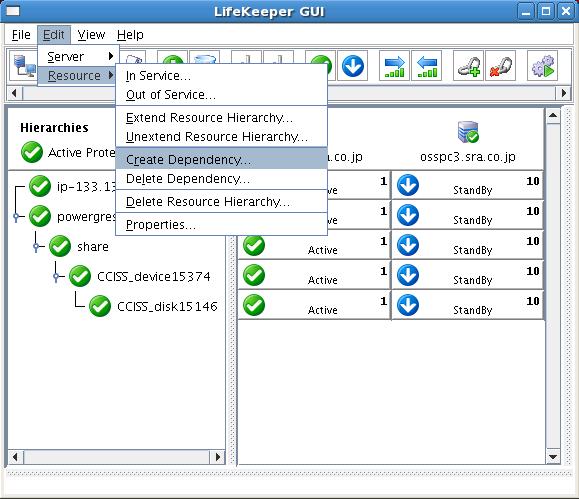Viewport: 579px width, 499px height.
Task: Click priority 10 in the ip-133 row
Action: pos(532,181)
